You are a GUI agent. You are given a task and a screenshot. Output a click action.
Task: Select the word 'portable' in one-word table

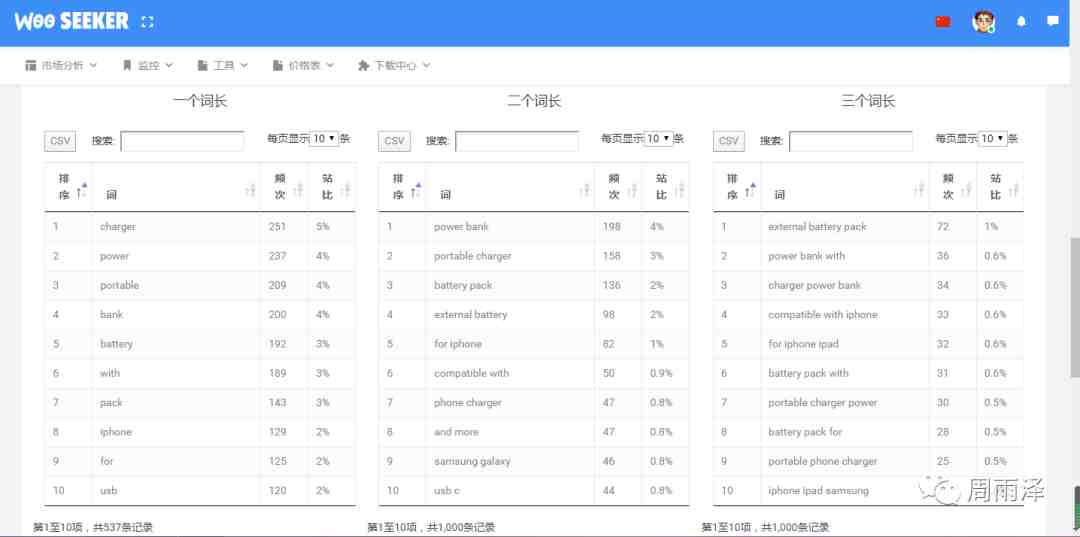[119, 285]
